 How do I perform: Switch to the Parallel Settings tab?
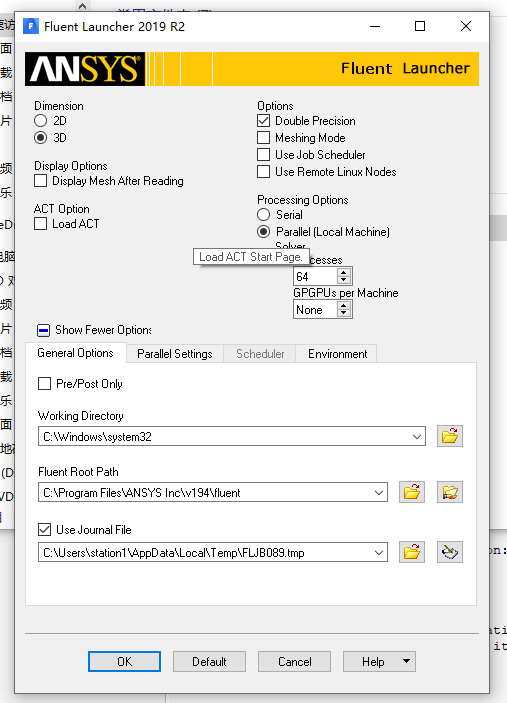(x=175, y=354)
